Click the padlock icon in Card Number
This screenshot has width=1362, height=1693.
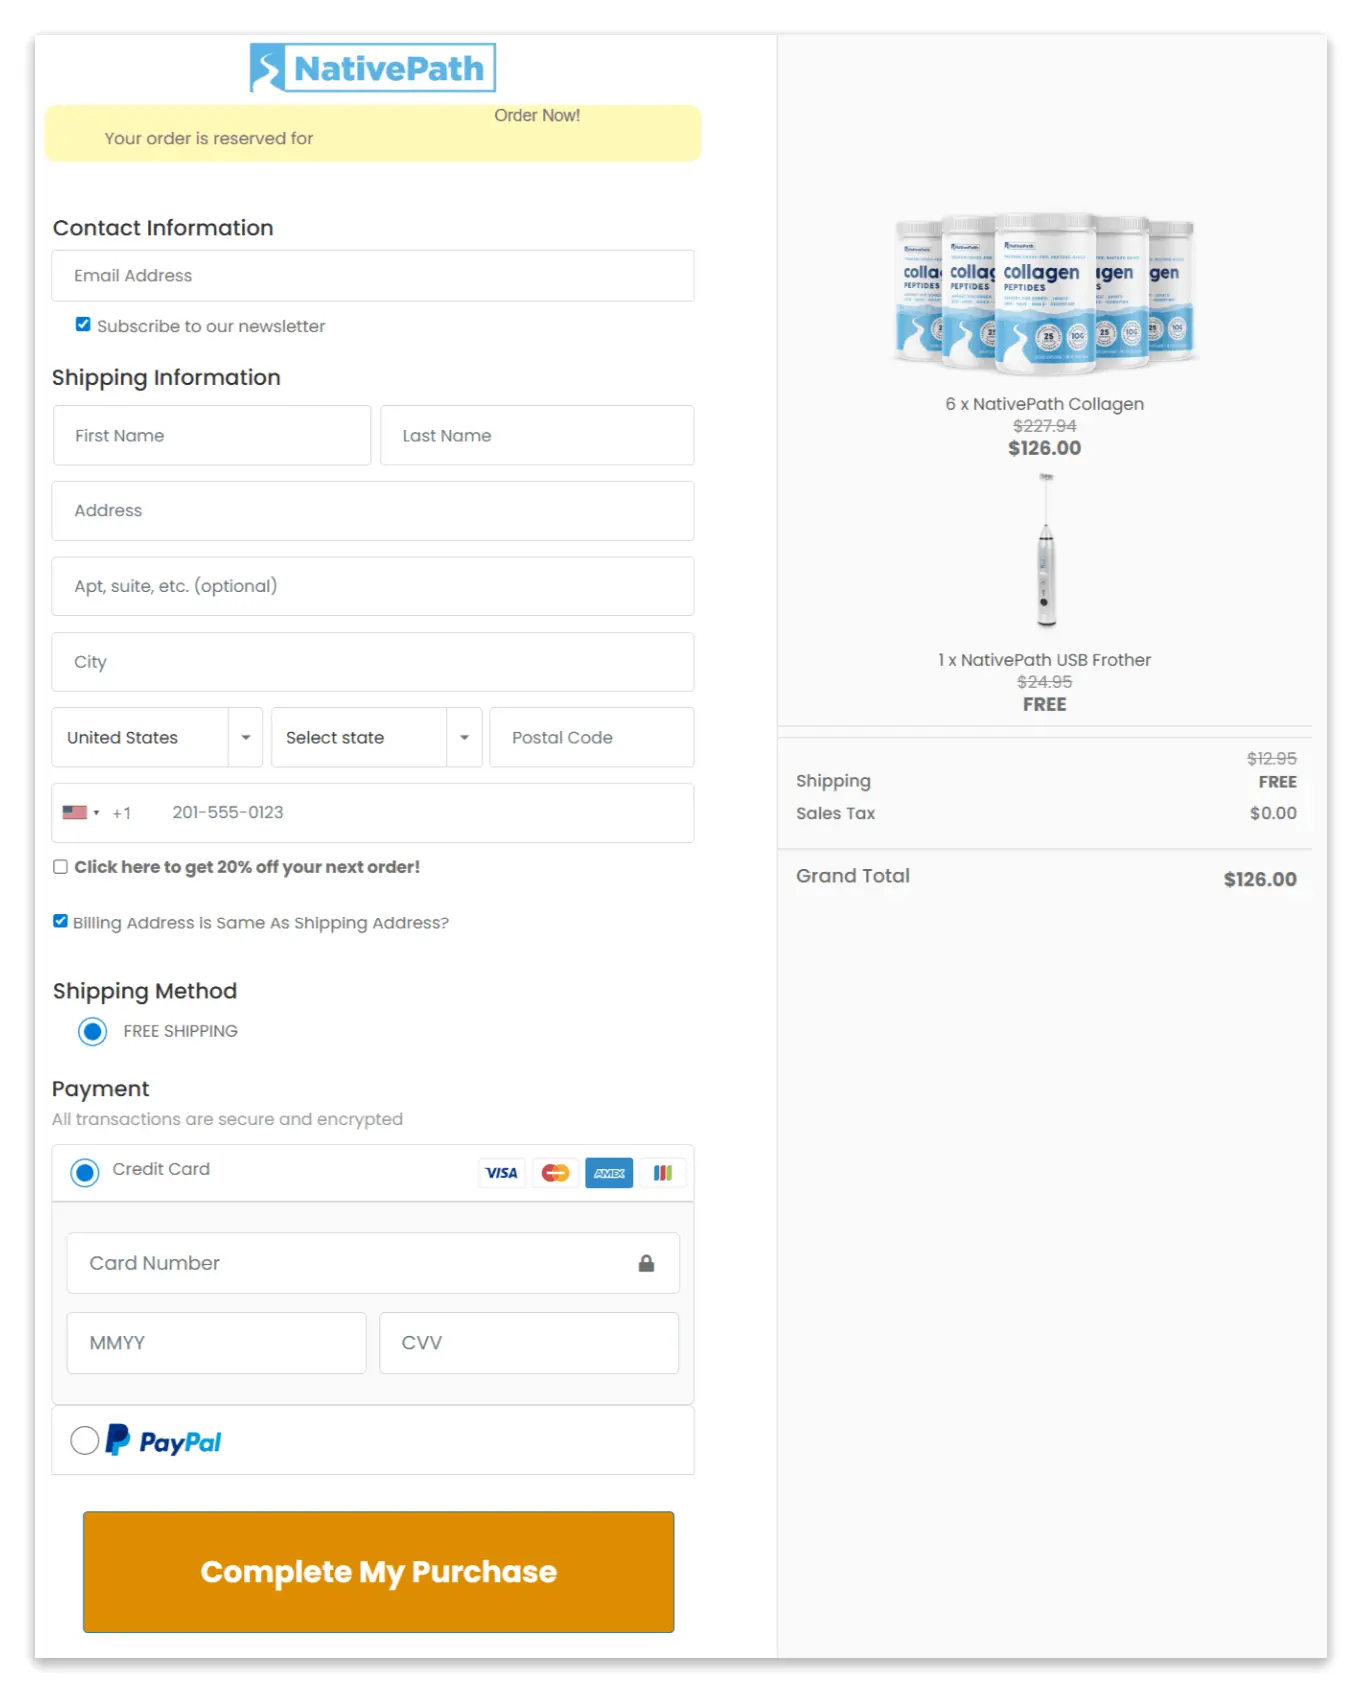(646, 1264)
